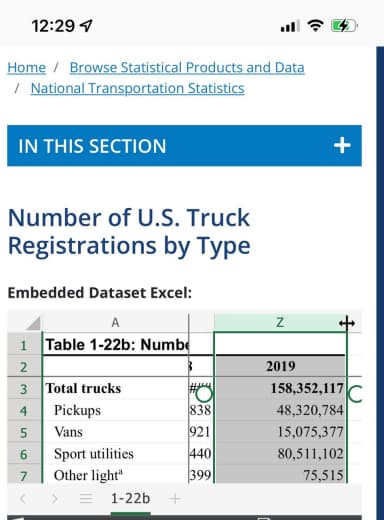The image size is (384, 520).
Task: Go to next sheet arrow
Action: click(54, 499)
